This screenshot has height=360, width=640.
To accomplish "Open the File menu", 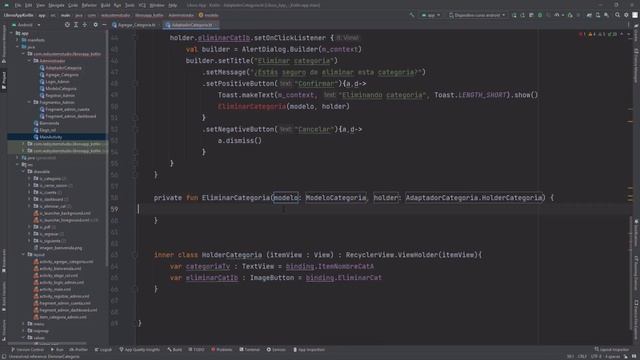I will click(18, 5).
